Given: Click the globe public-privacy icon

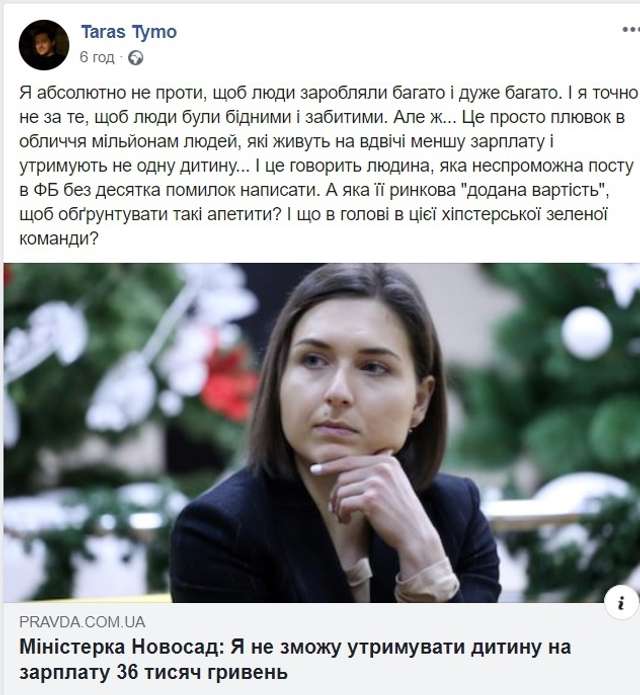Looking at the screenshot, I should 135,58.
